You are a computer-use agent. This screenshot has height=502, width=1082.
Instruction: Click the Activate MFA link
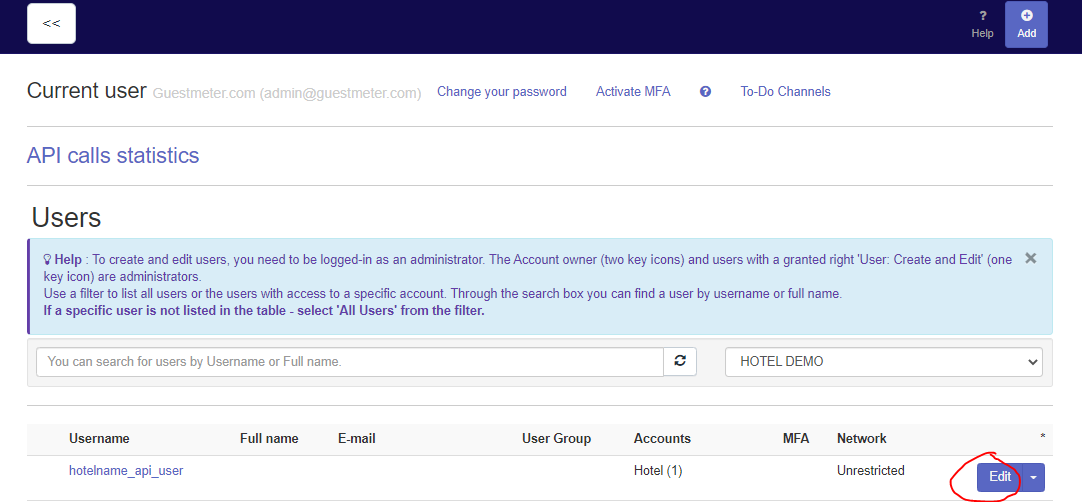point(633,92)
